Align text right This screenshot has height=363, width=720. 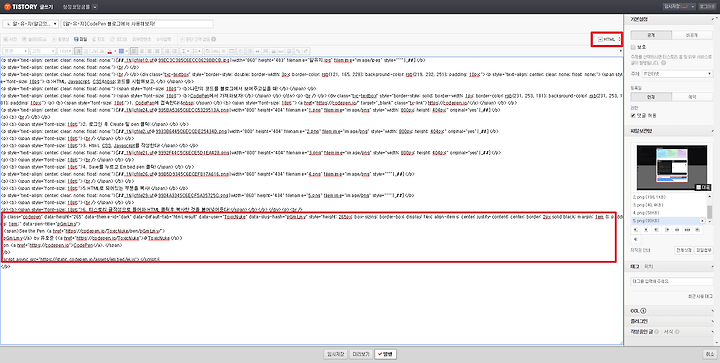(150, 51)
